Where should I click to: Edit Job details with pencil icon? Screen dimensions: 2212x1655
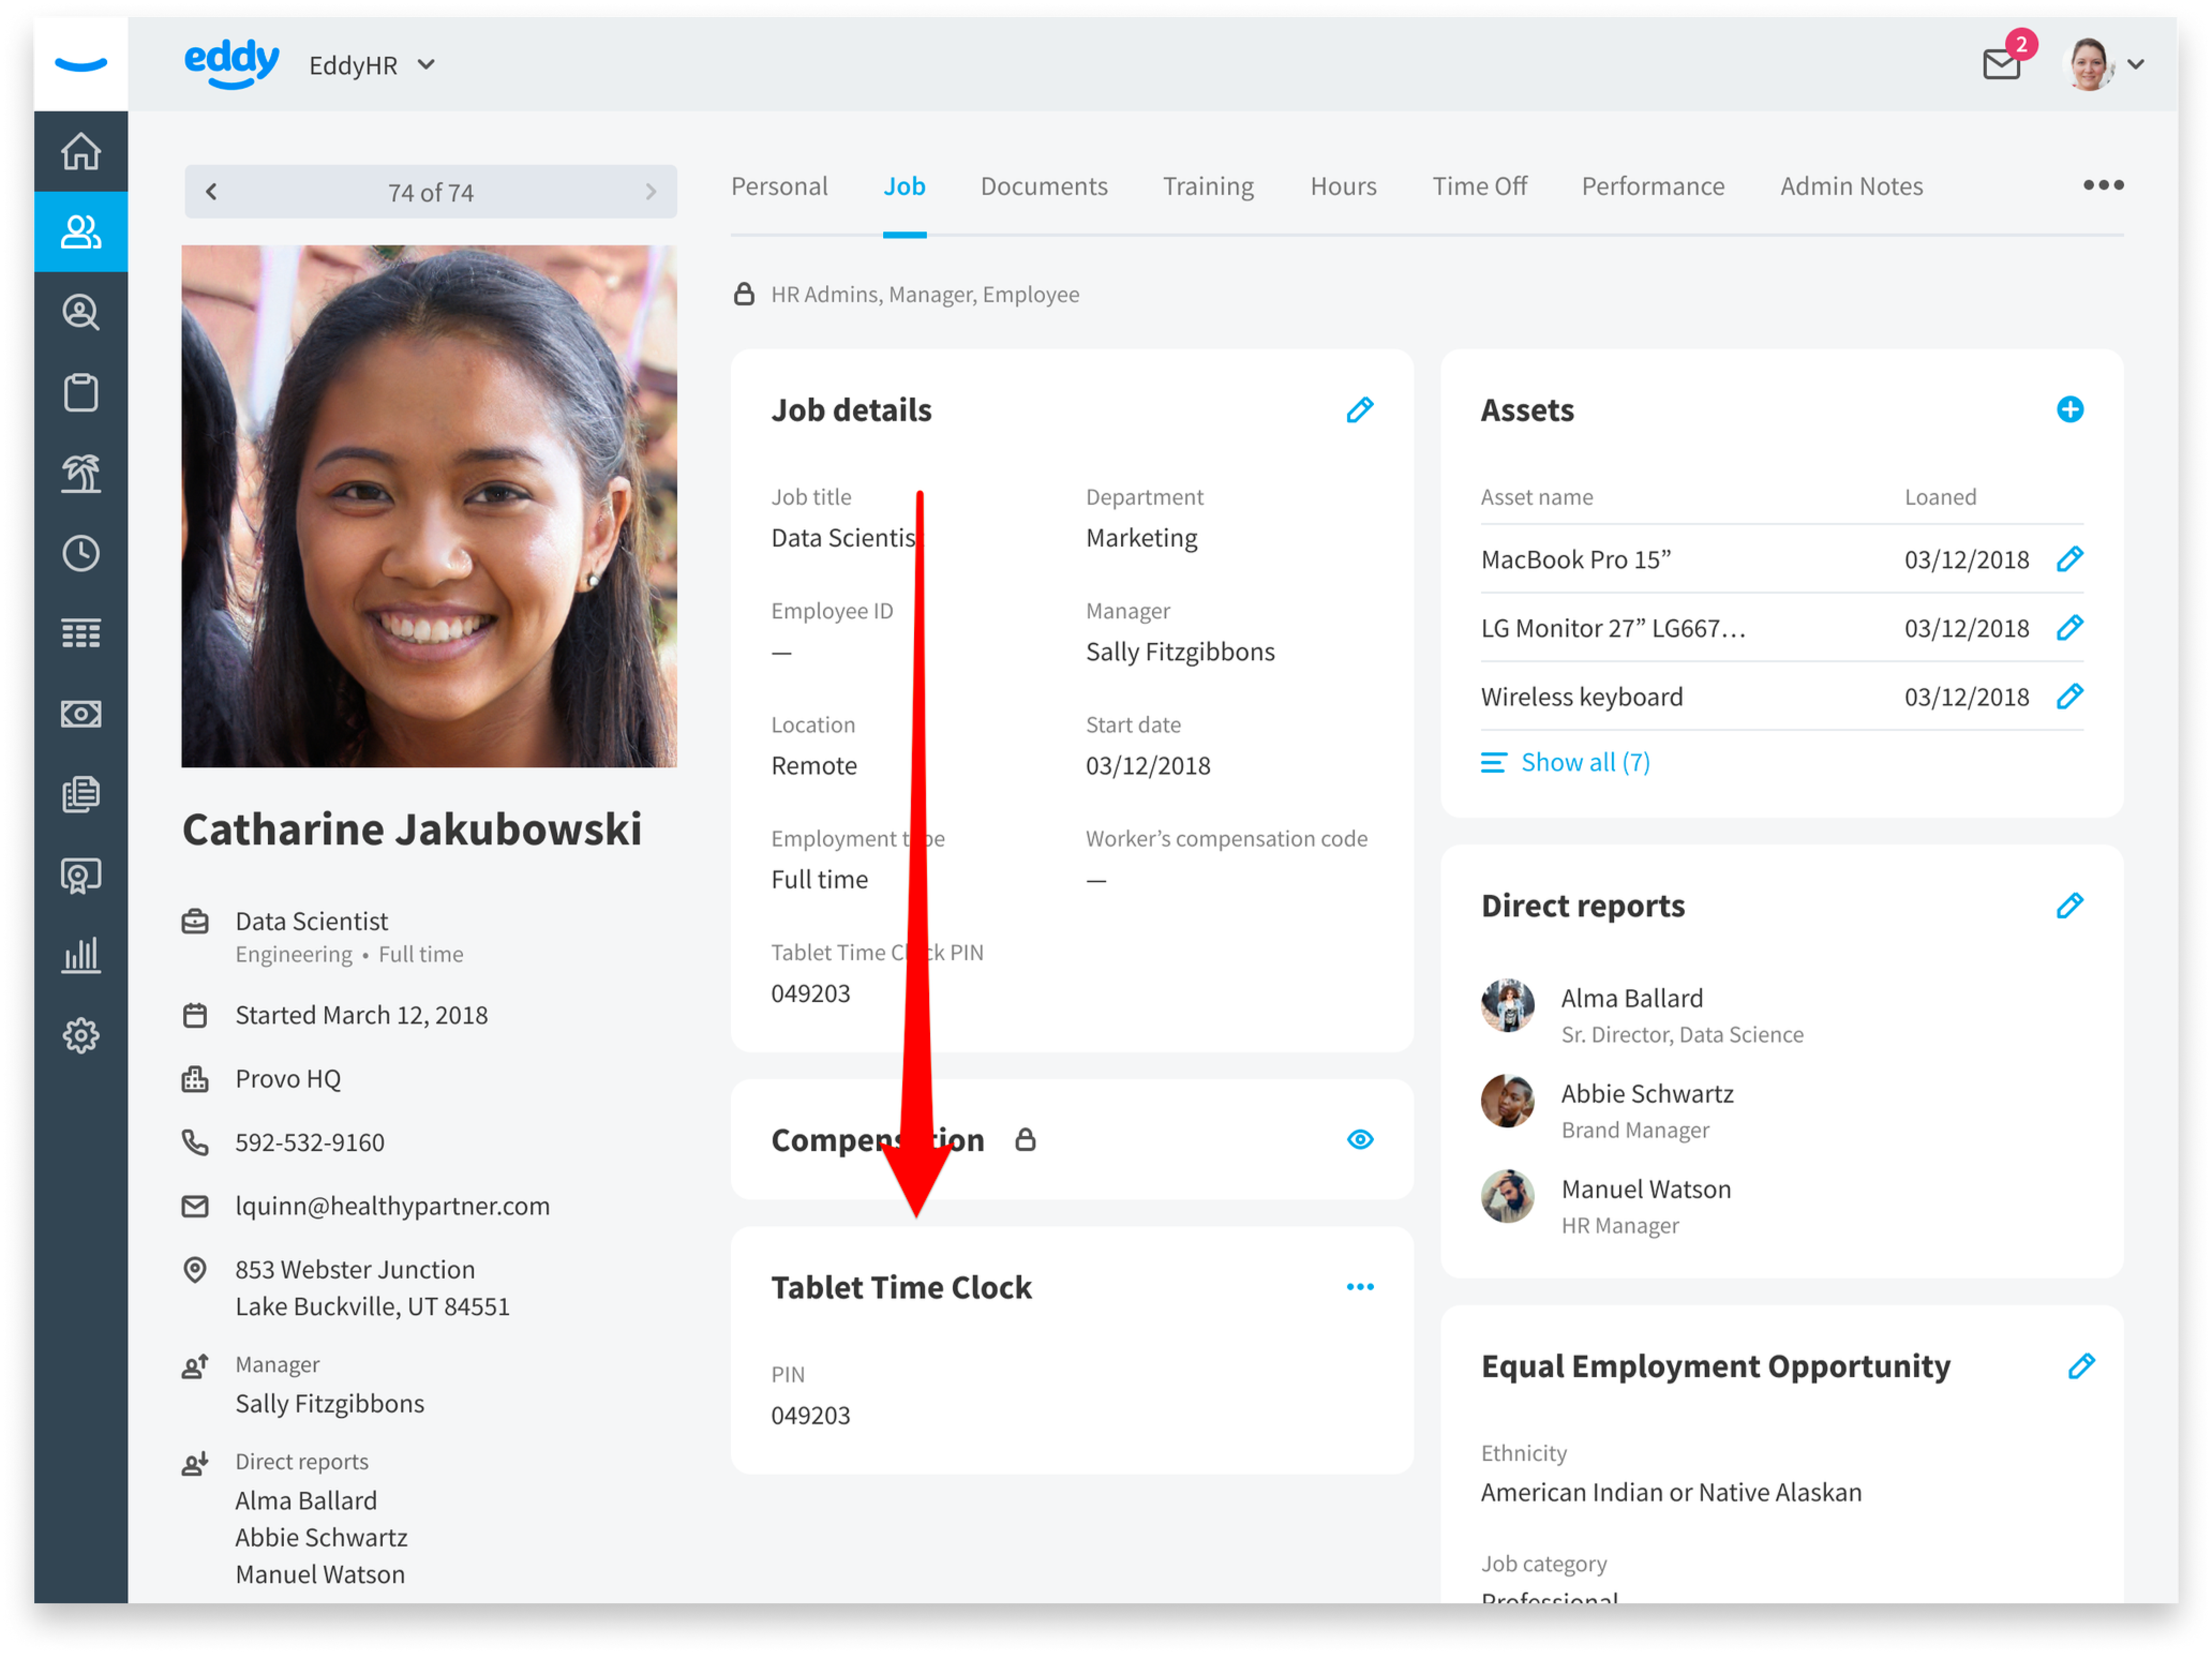pos(1360,410)
